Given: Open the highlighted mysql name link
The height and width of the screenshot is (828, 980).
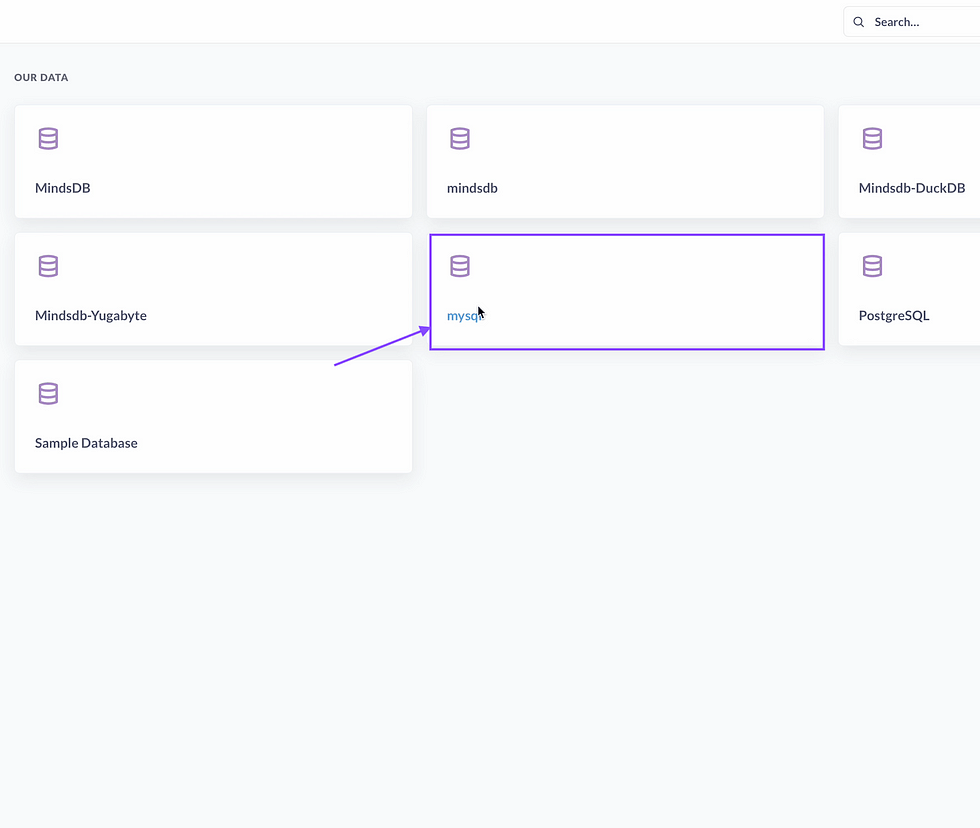Looking at the screenshot, I should click(464, 316).
